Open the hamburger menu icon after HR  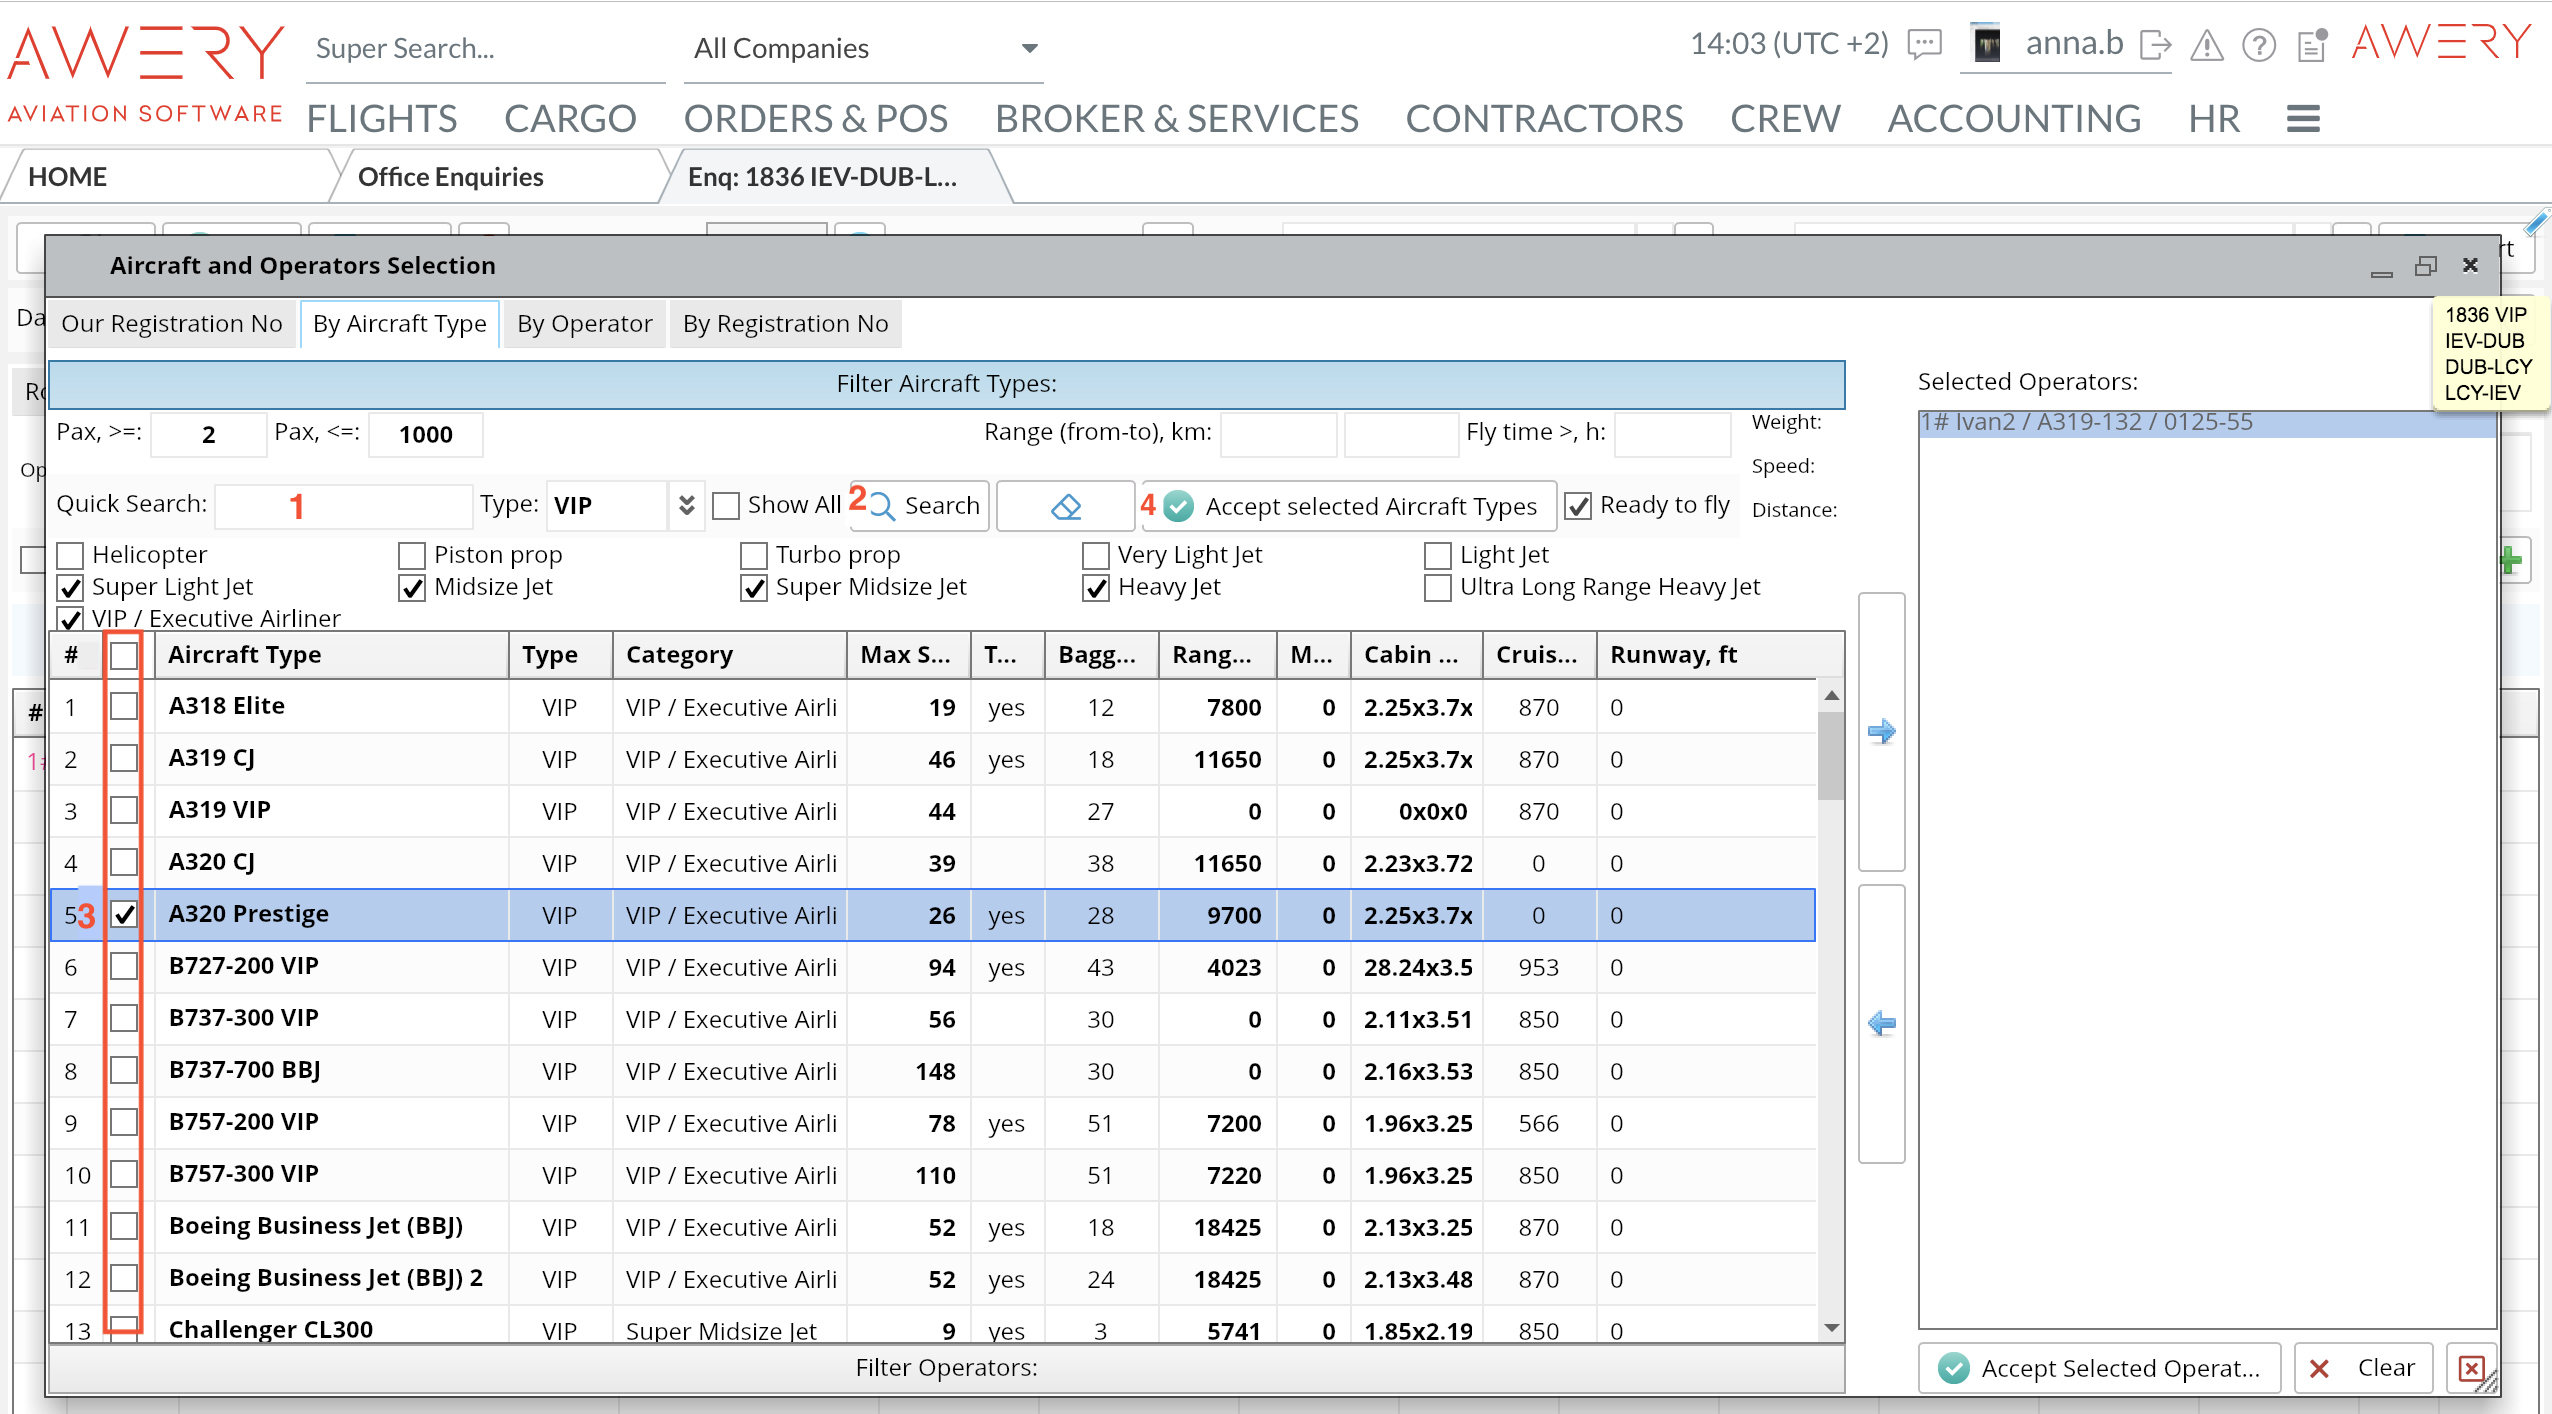pyautogui.click(x=2302, y=119)
